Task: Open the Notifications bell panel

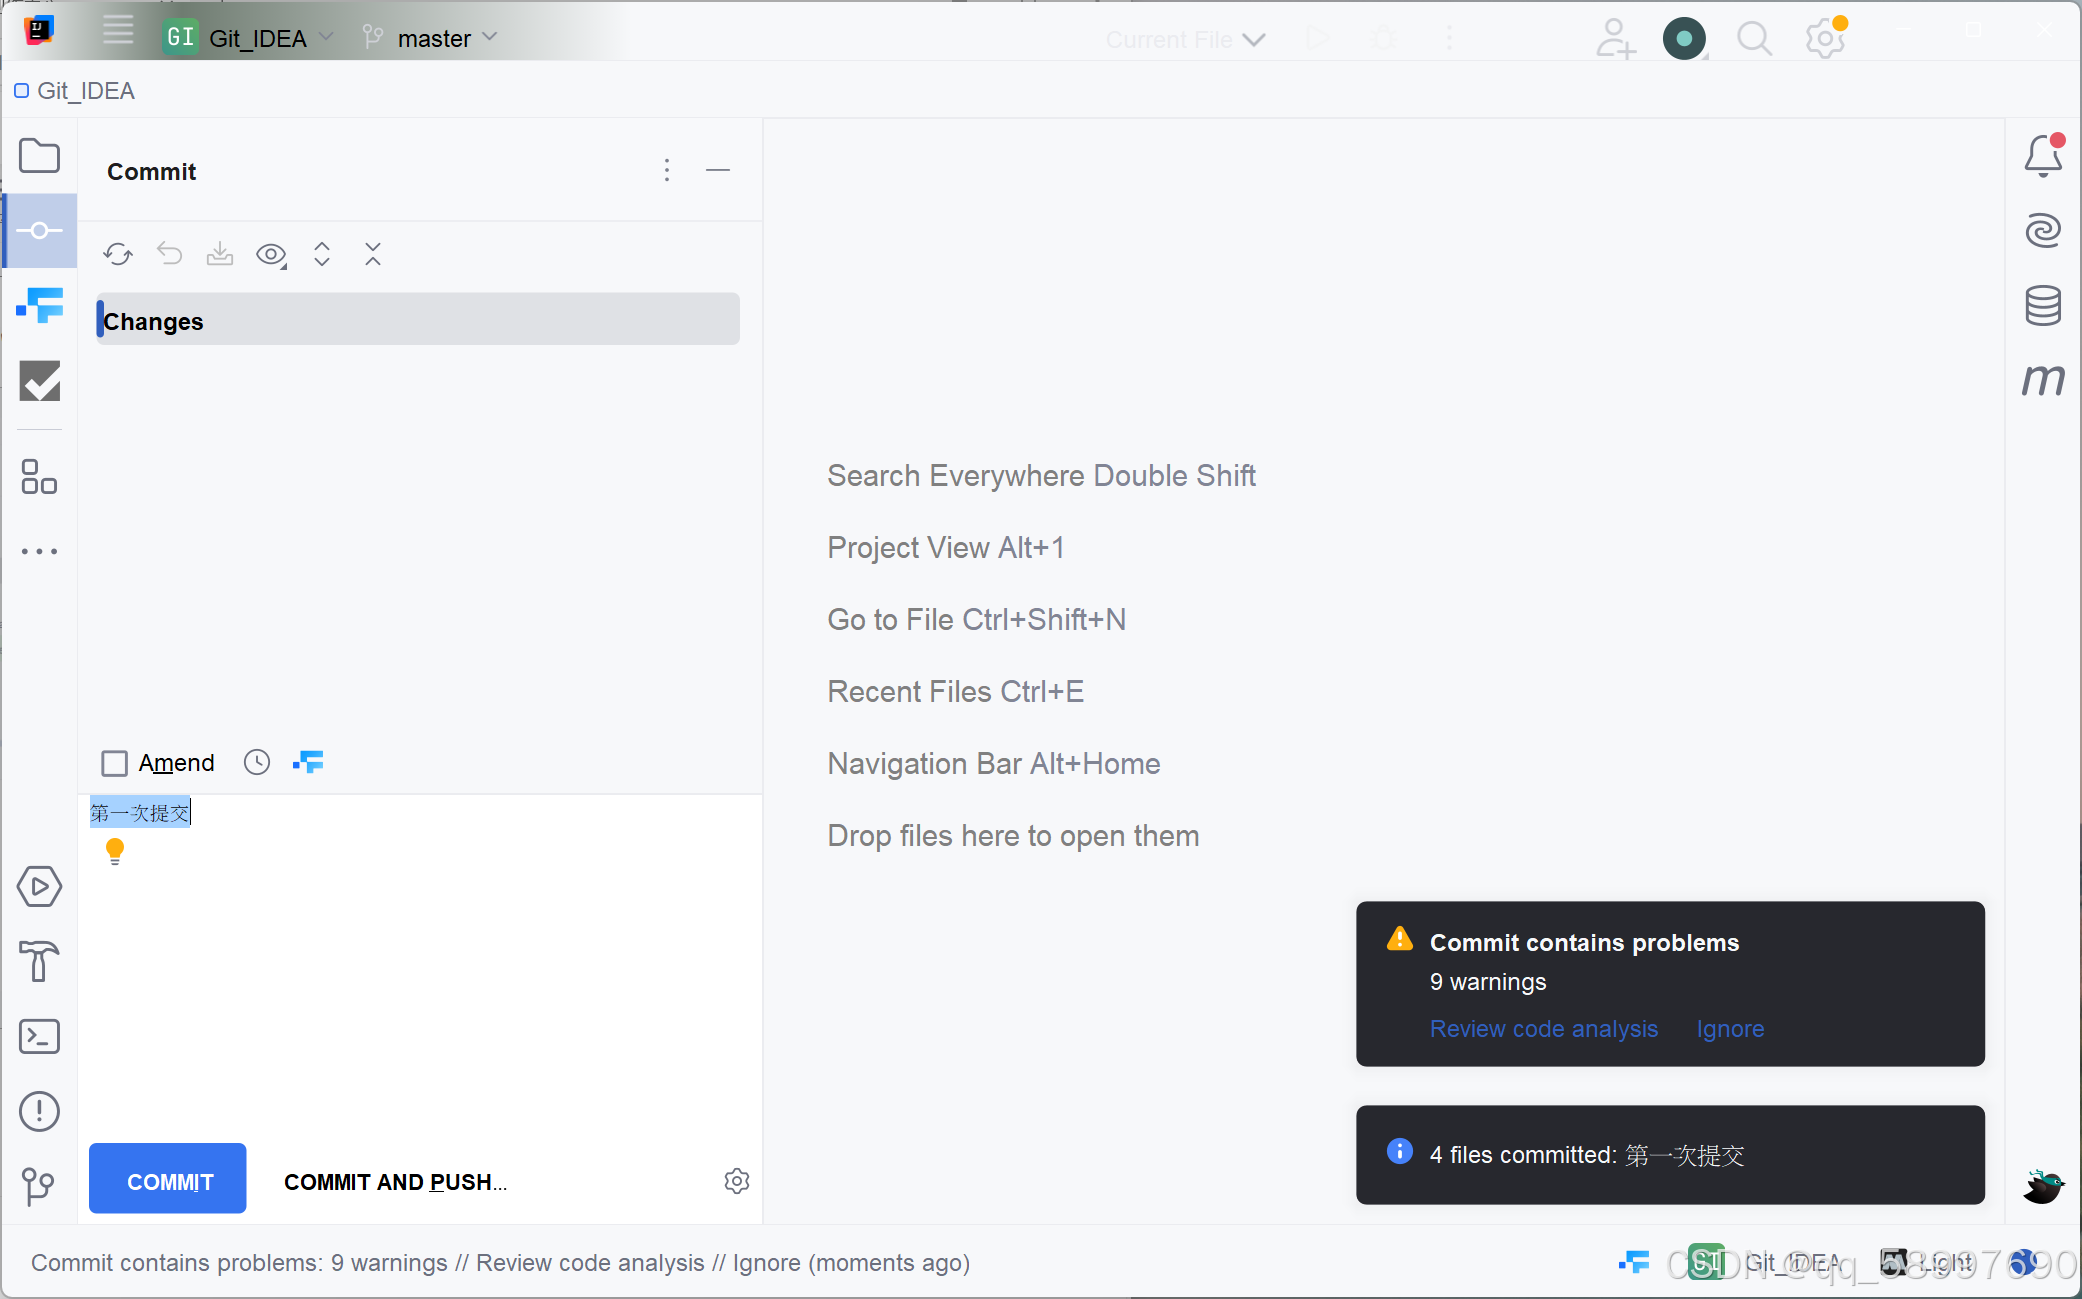Action: click(2042, 157)
